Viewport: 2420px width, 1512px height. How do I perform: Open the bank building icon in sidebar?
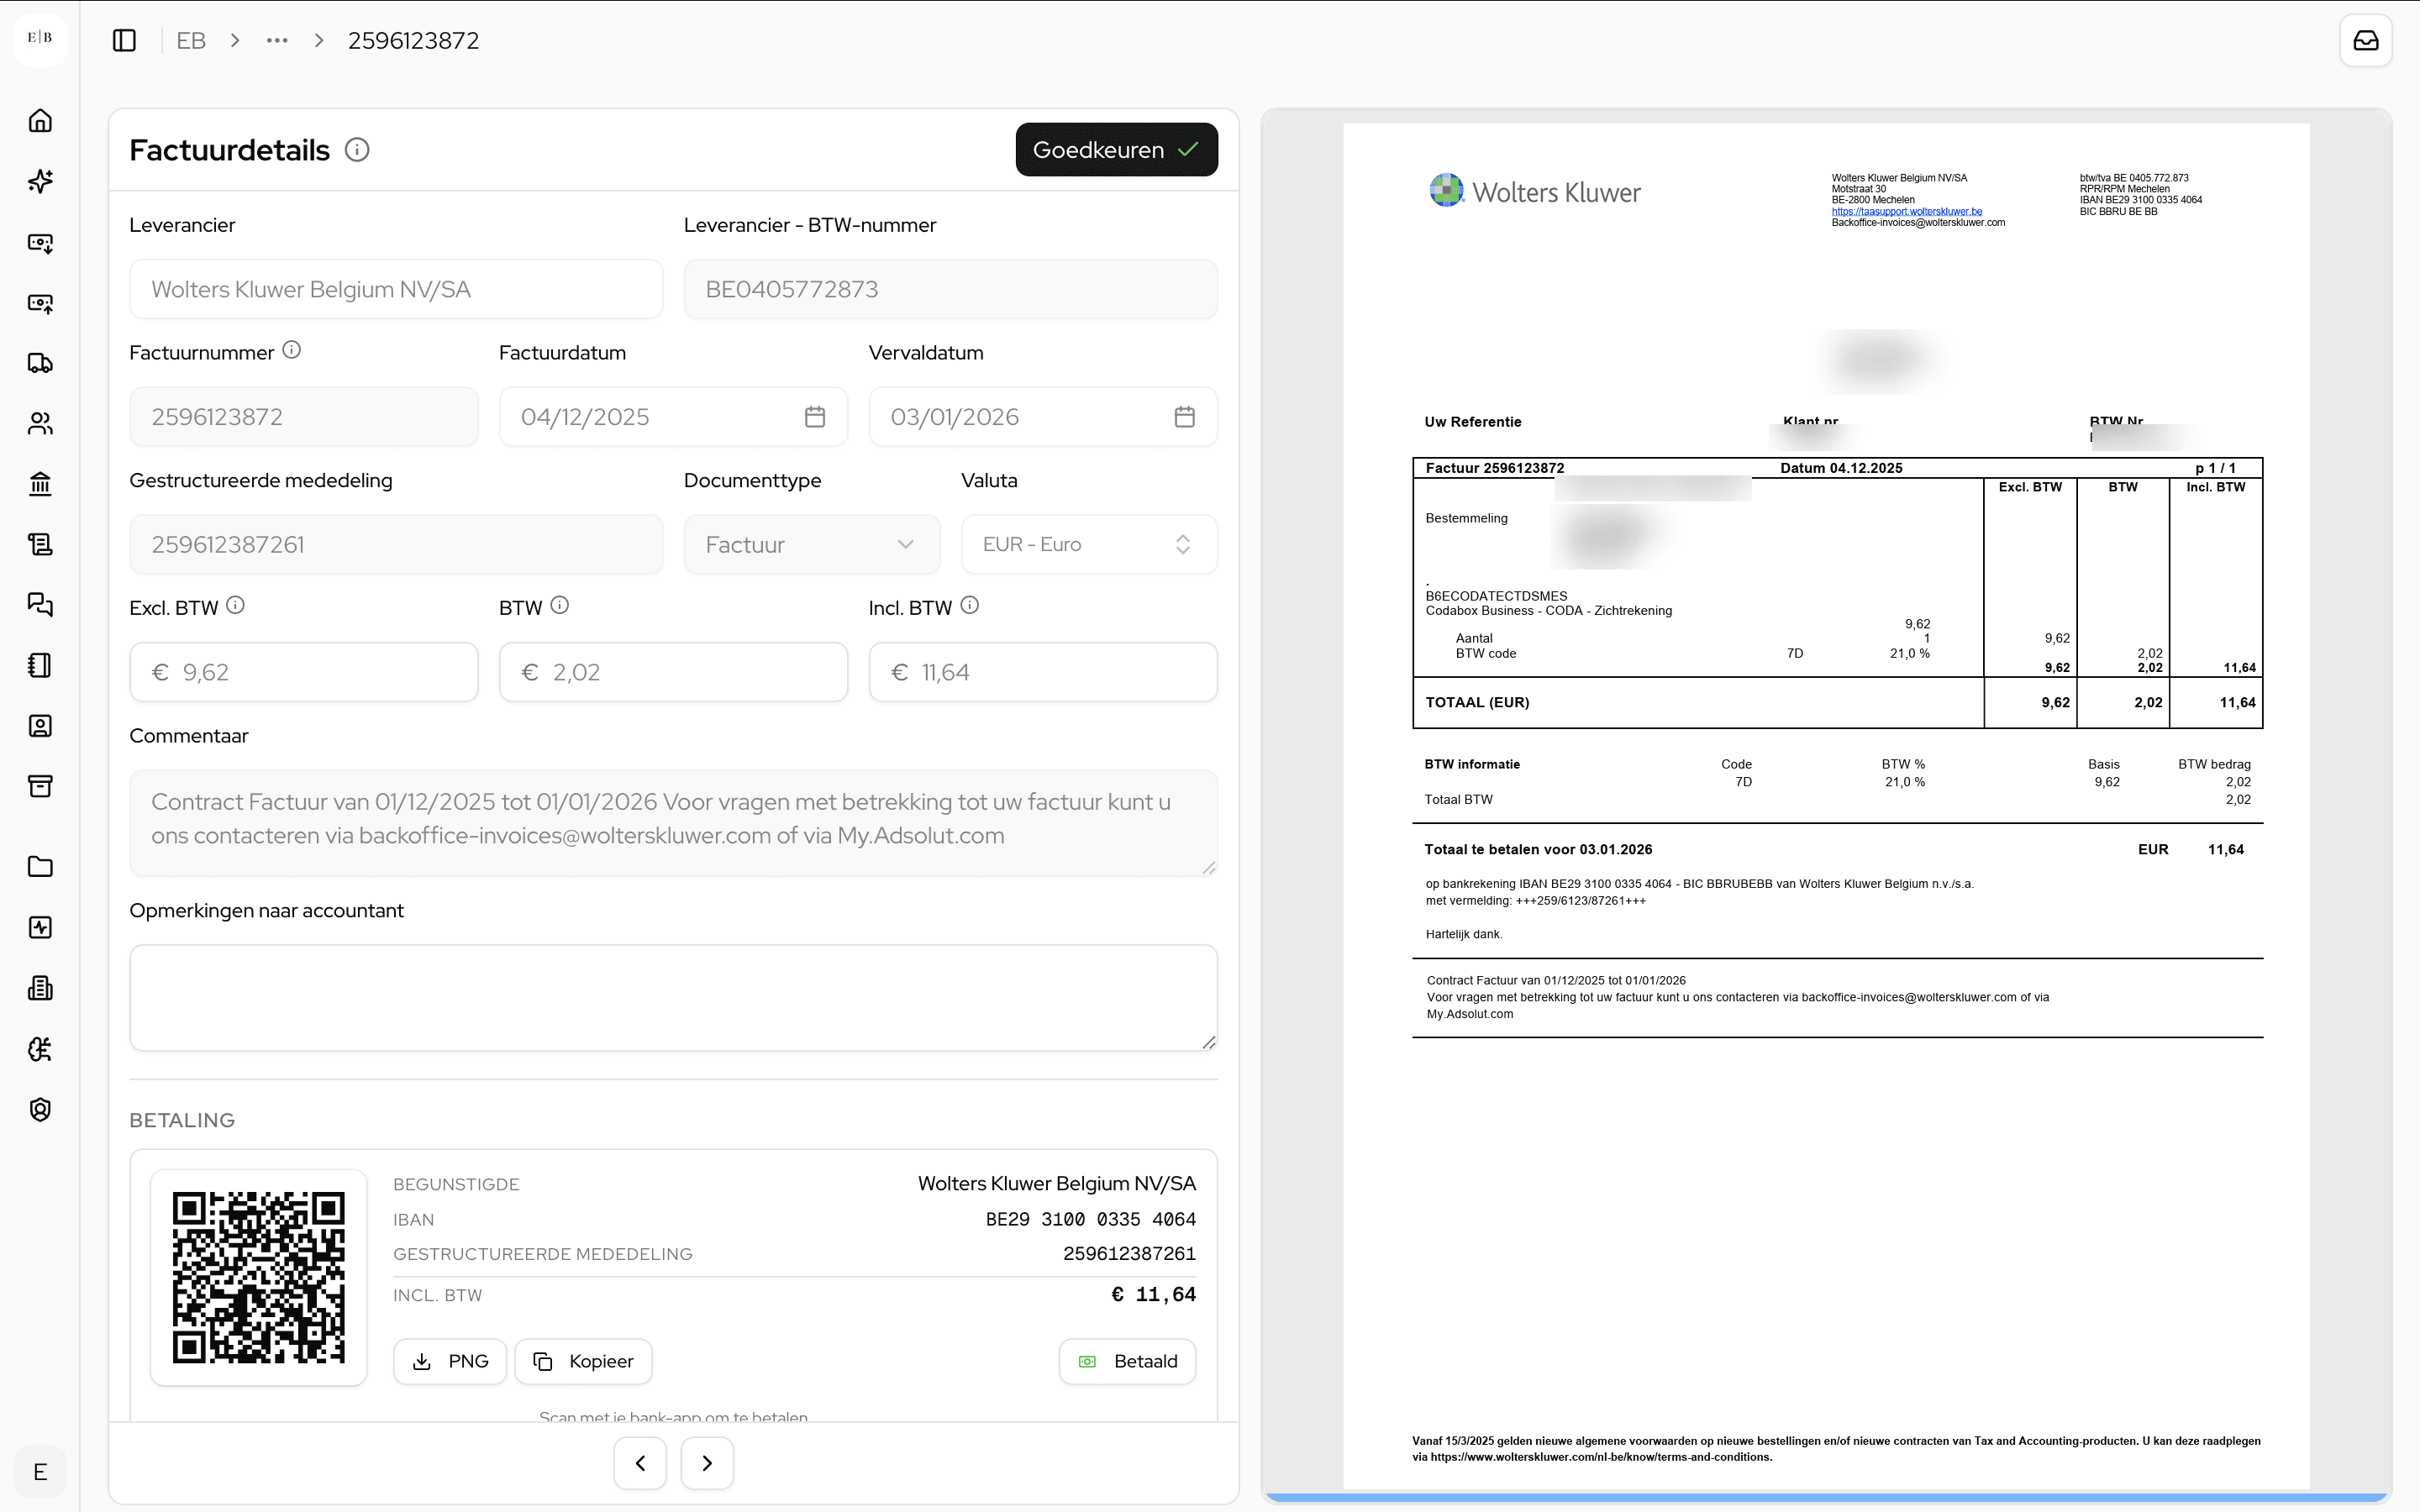tap(40, 484)
